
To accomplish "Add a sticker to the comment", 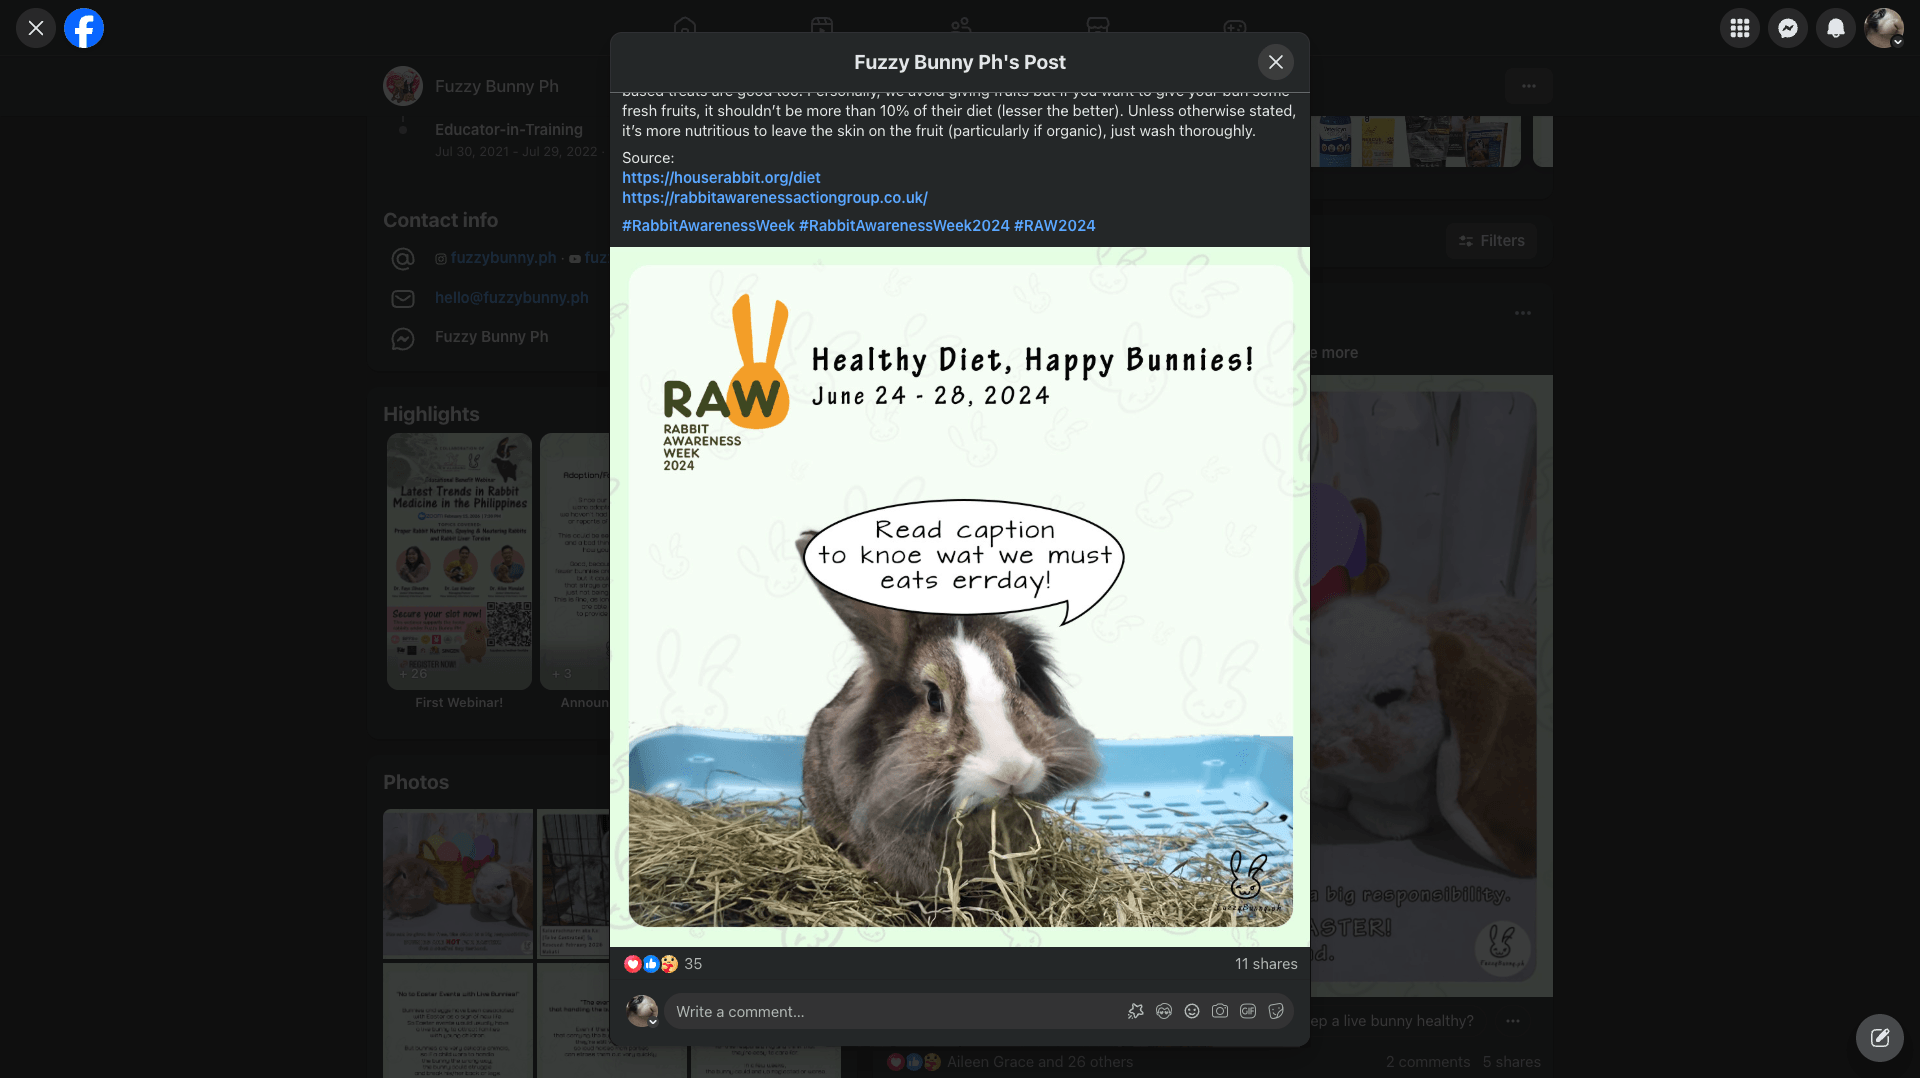I will pyautogui.click(x=1275, y=1011).
